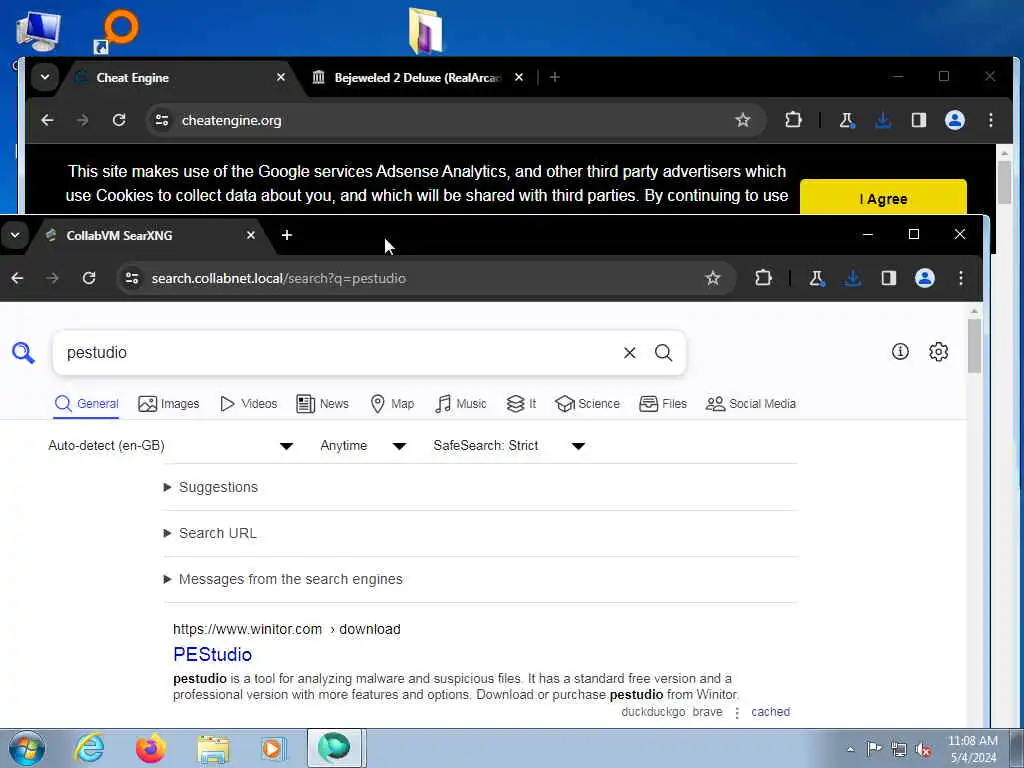Launch Firefox from the taskbar
This screenshot has height=768, width=1024.
[x=151, y=748]
